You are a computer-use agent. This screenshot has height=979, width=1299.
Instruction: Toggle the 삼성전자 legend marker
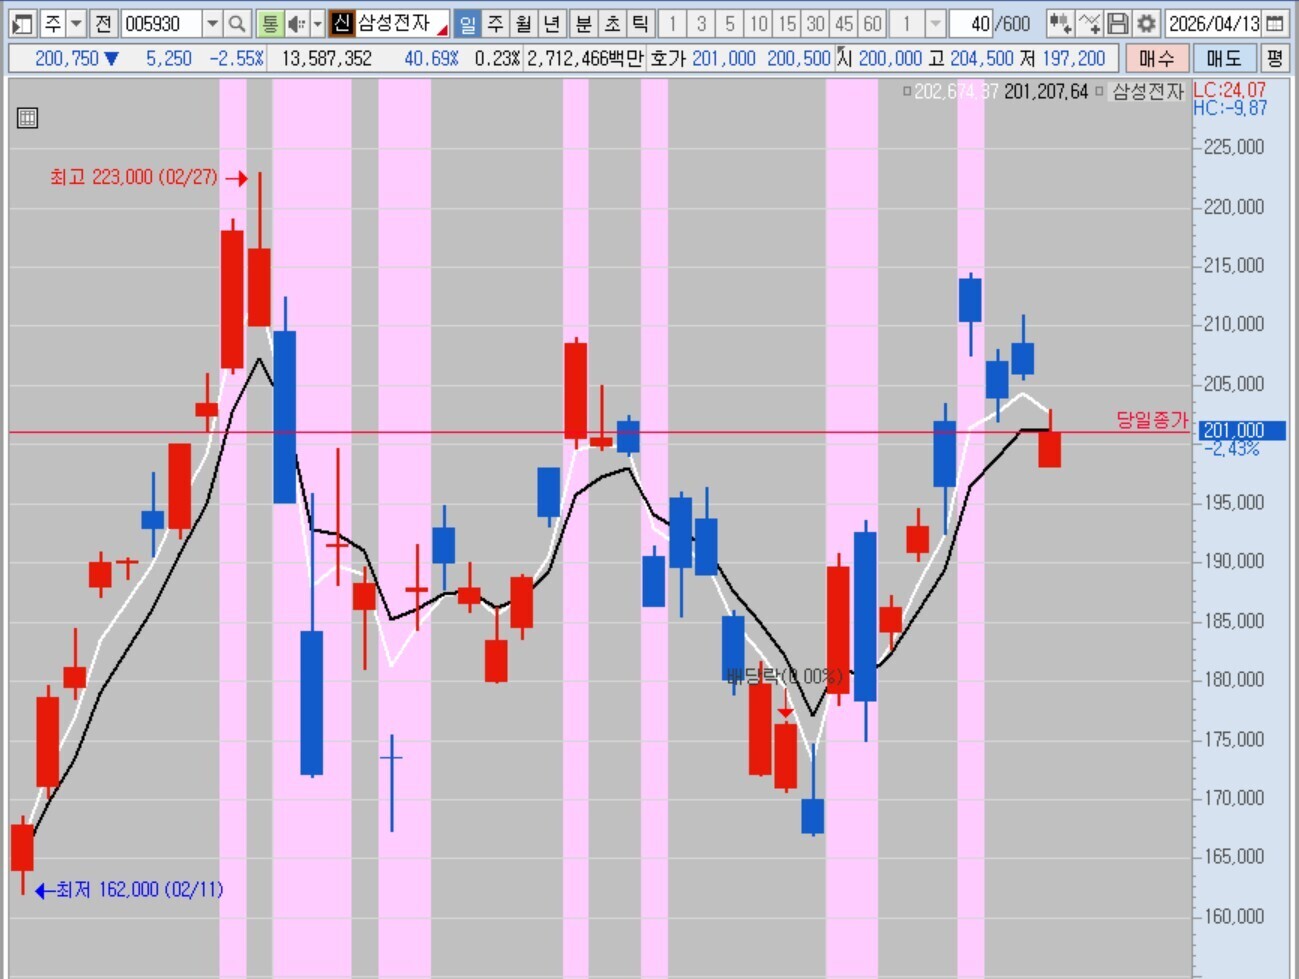point(1099,92)
